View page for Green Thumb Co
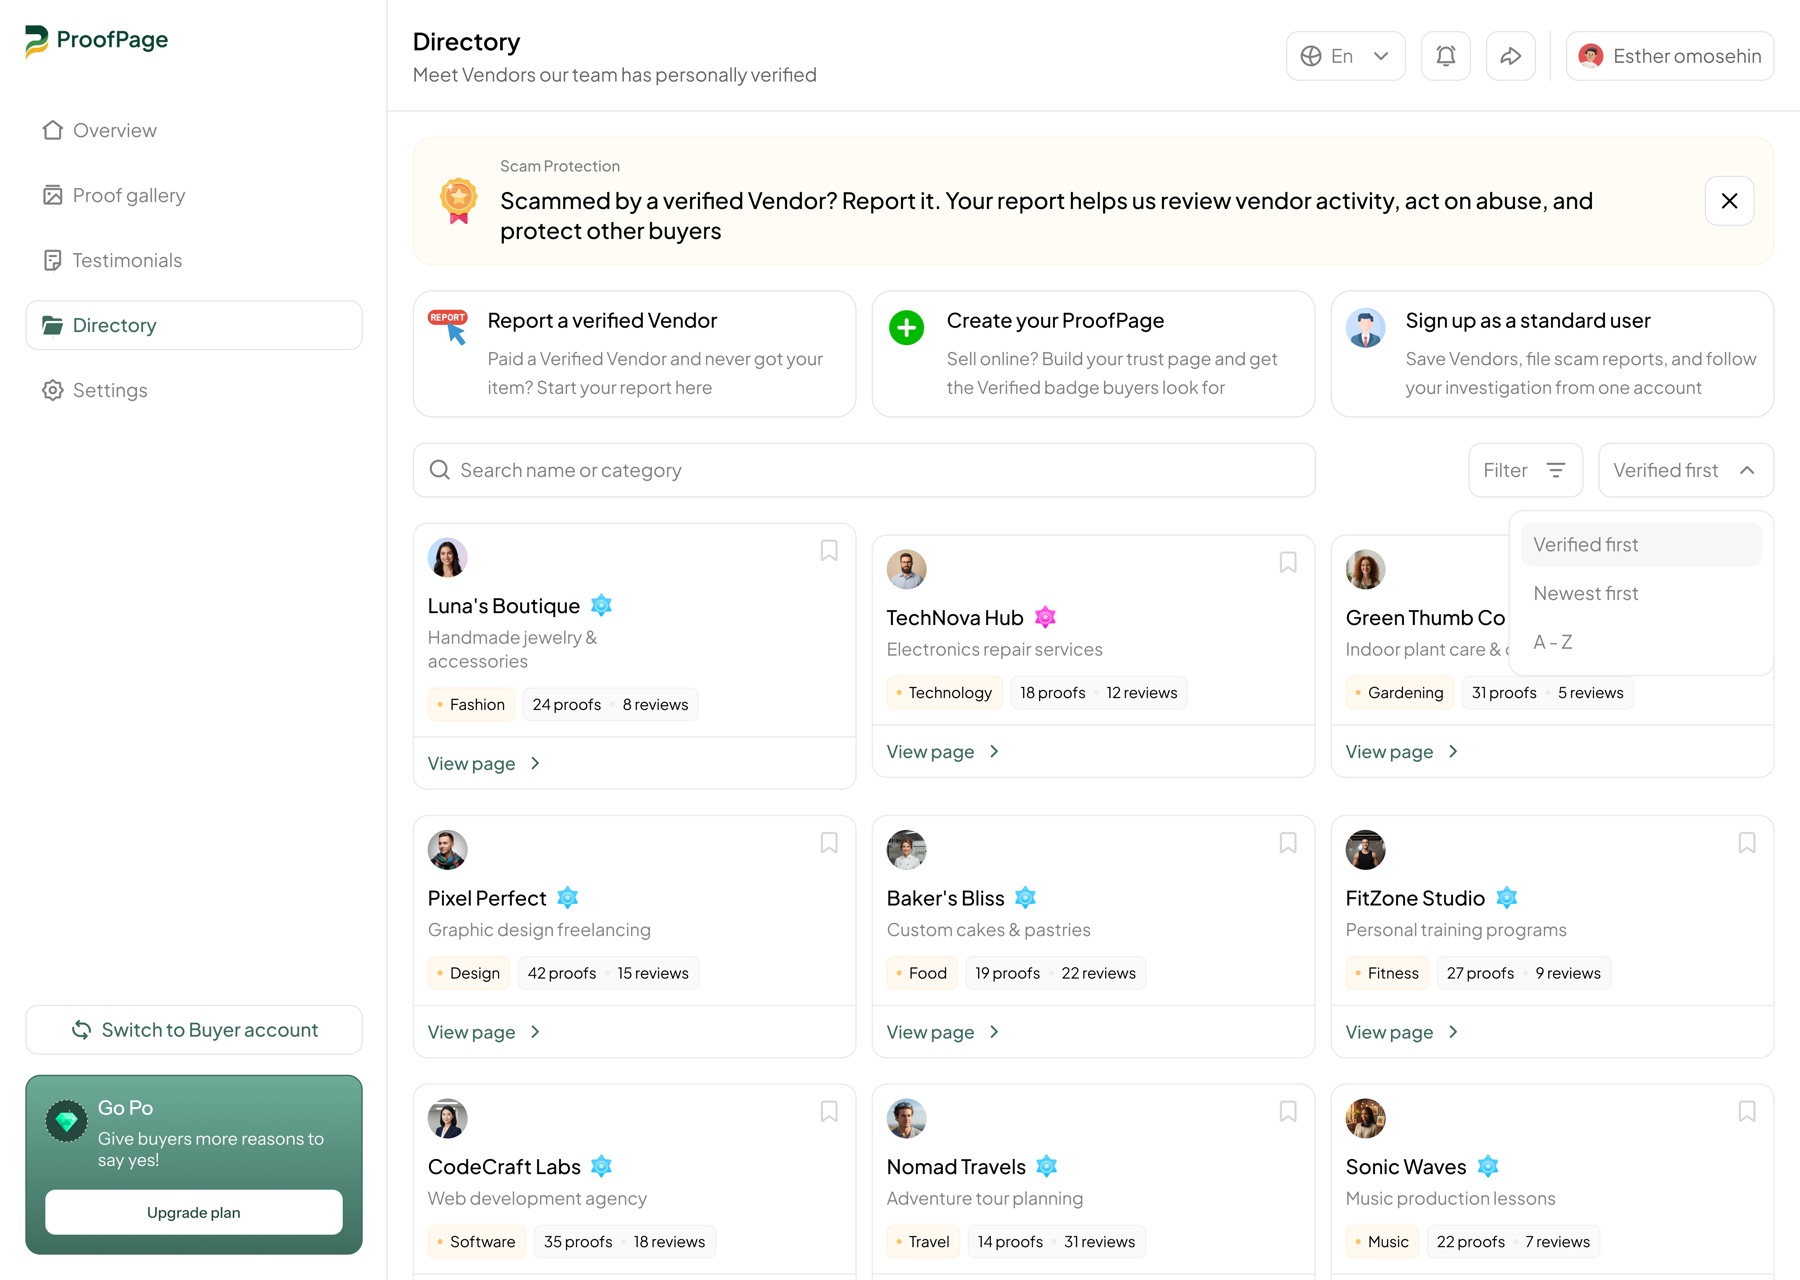This screenshot has height=1280, width=1800. click(x=1403, y=751)
